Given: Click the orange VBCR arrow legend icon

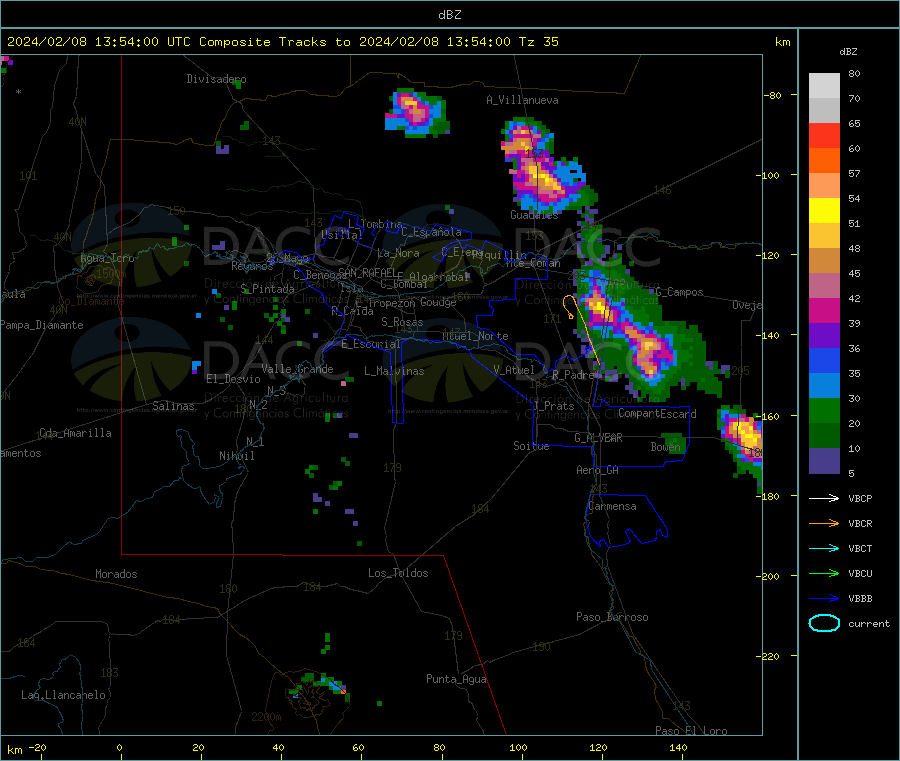Looking at the screenshot, I should 824,523.
